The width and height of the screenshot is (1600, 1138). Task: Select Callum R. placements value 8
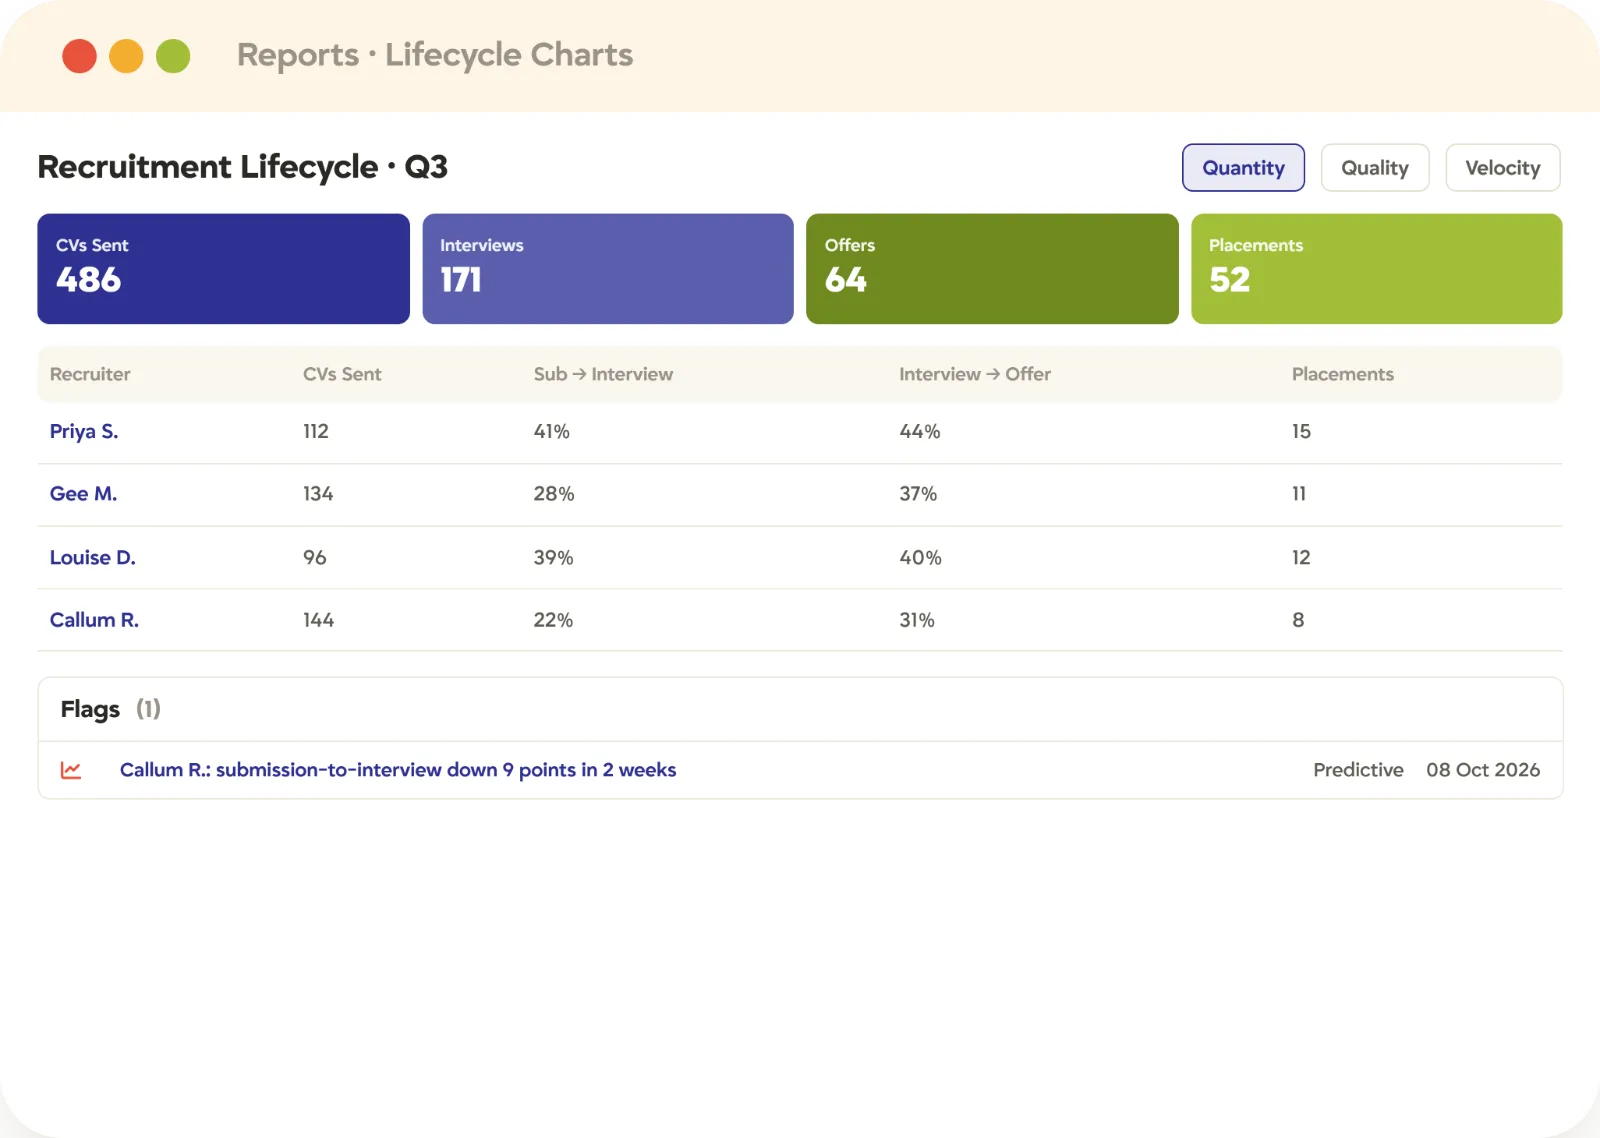tap(1298, 620)
